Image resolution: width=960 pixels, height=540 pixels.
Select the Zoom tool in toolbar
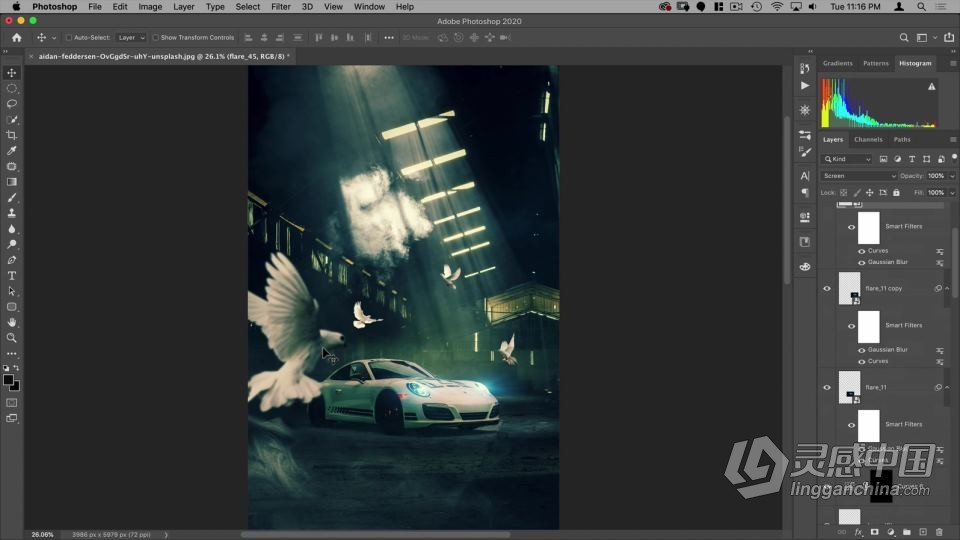12,338
